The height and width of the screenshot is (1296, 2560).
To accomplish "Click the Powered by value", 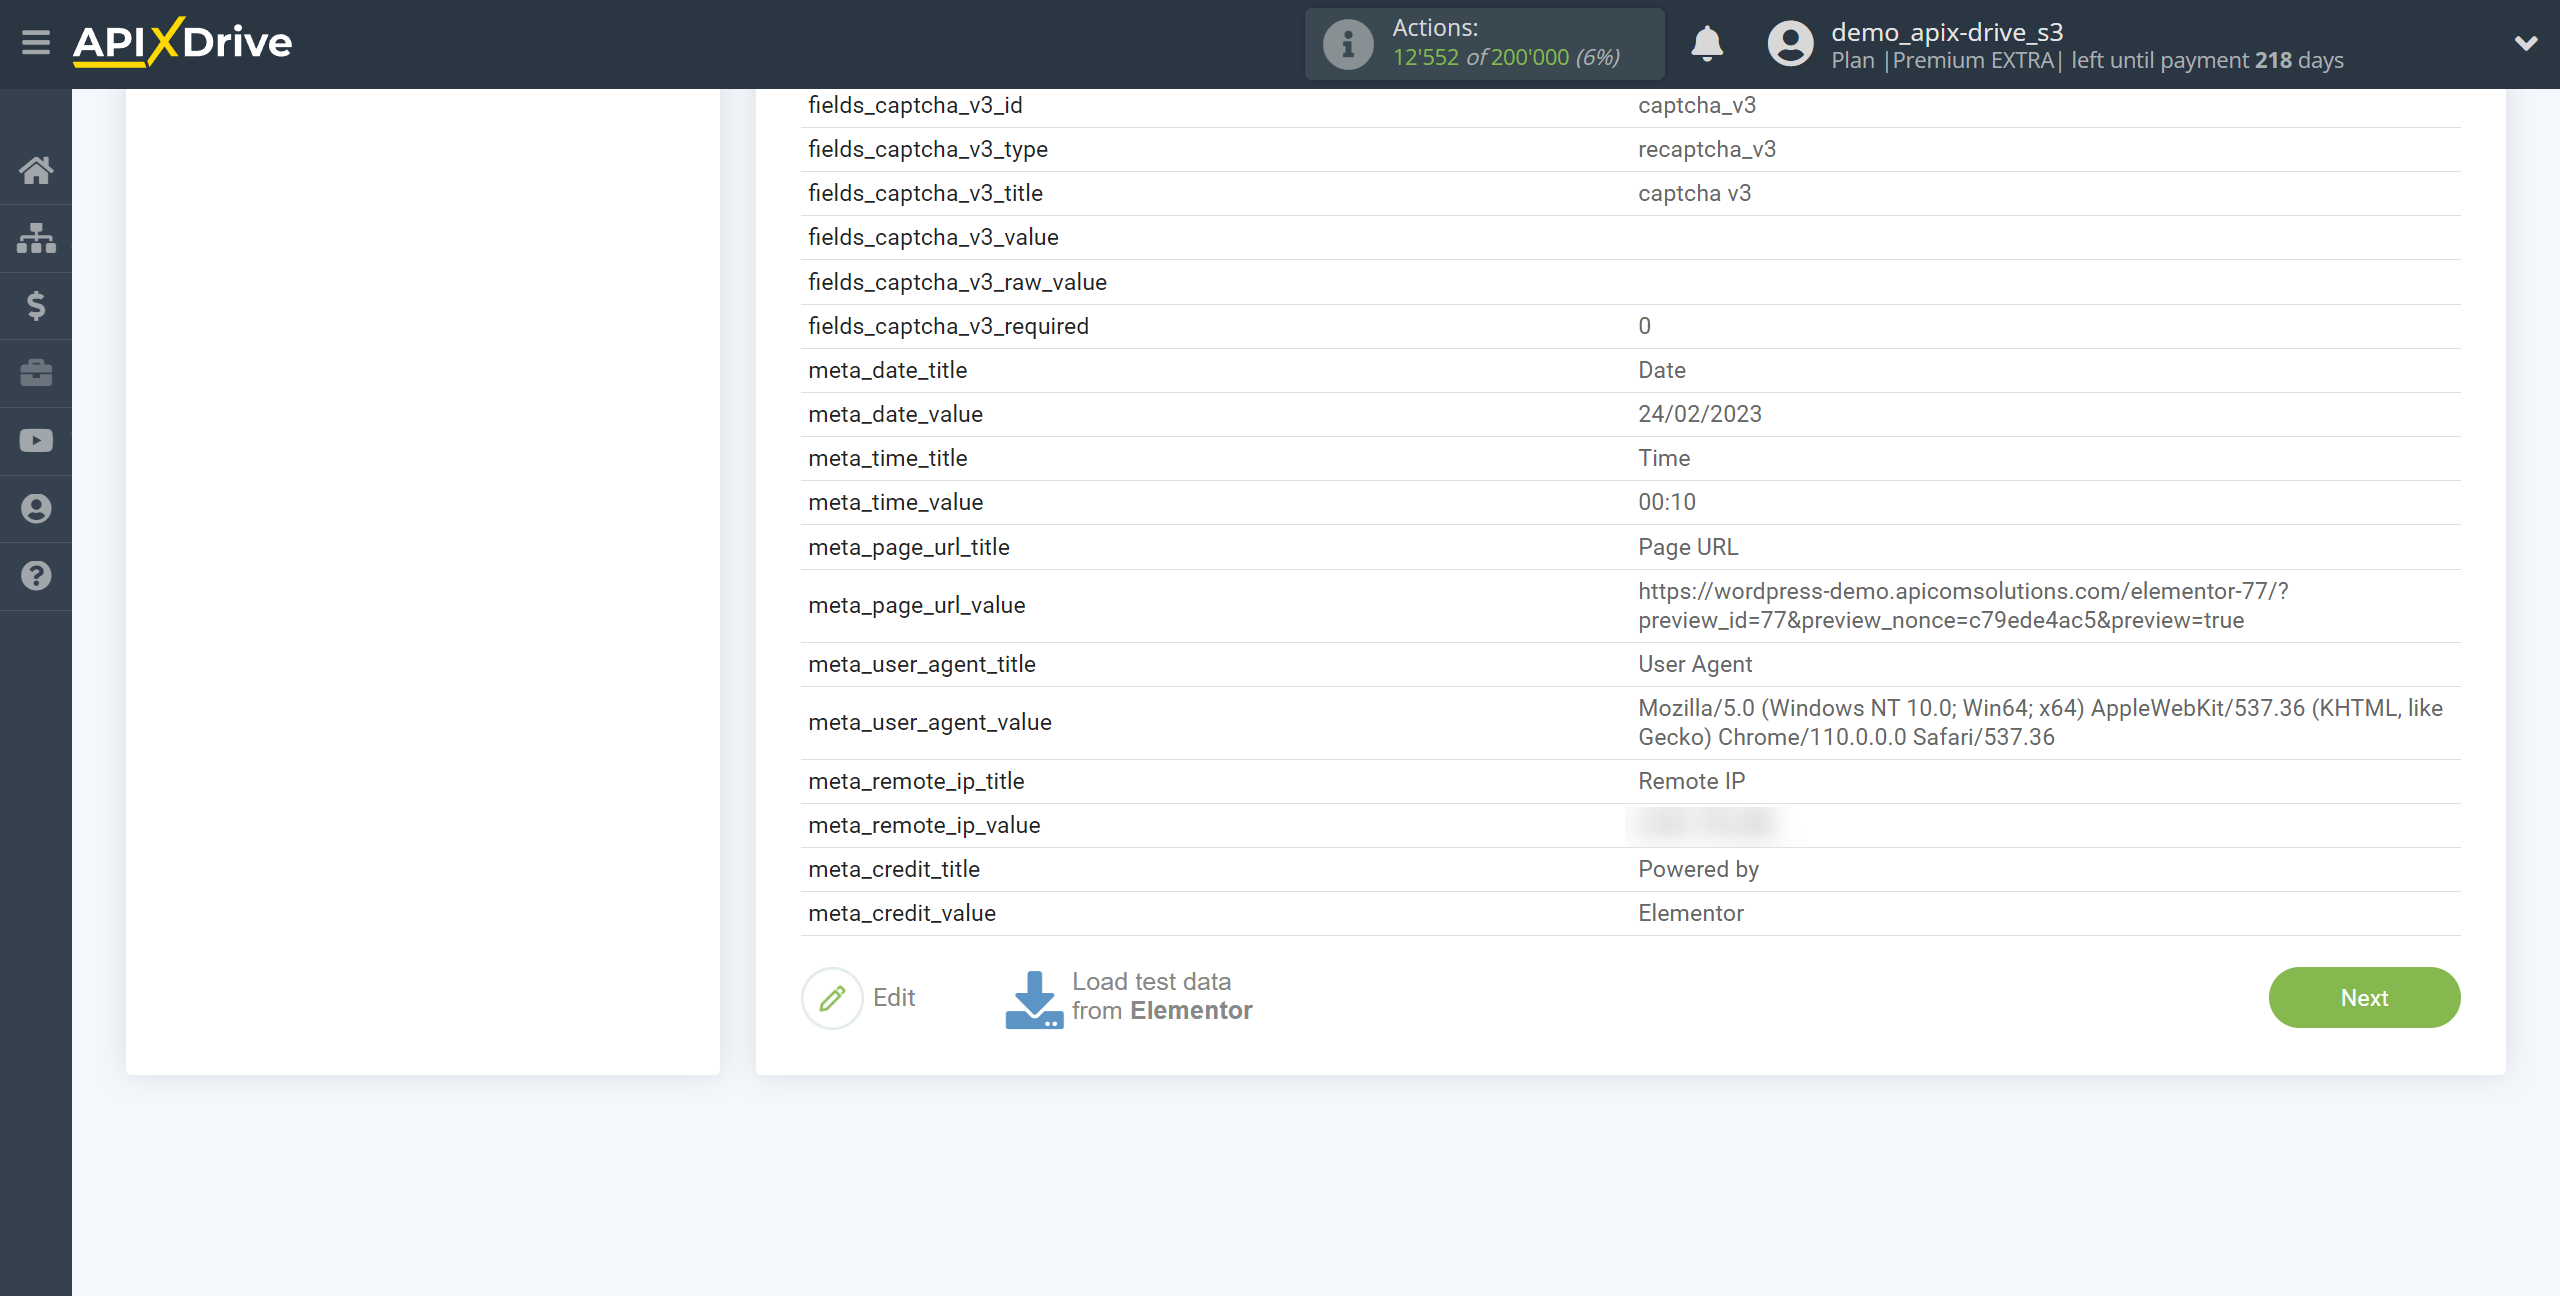I will point(1698,869).
